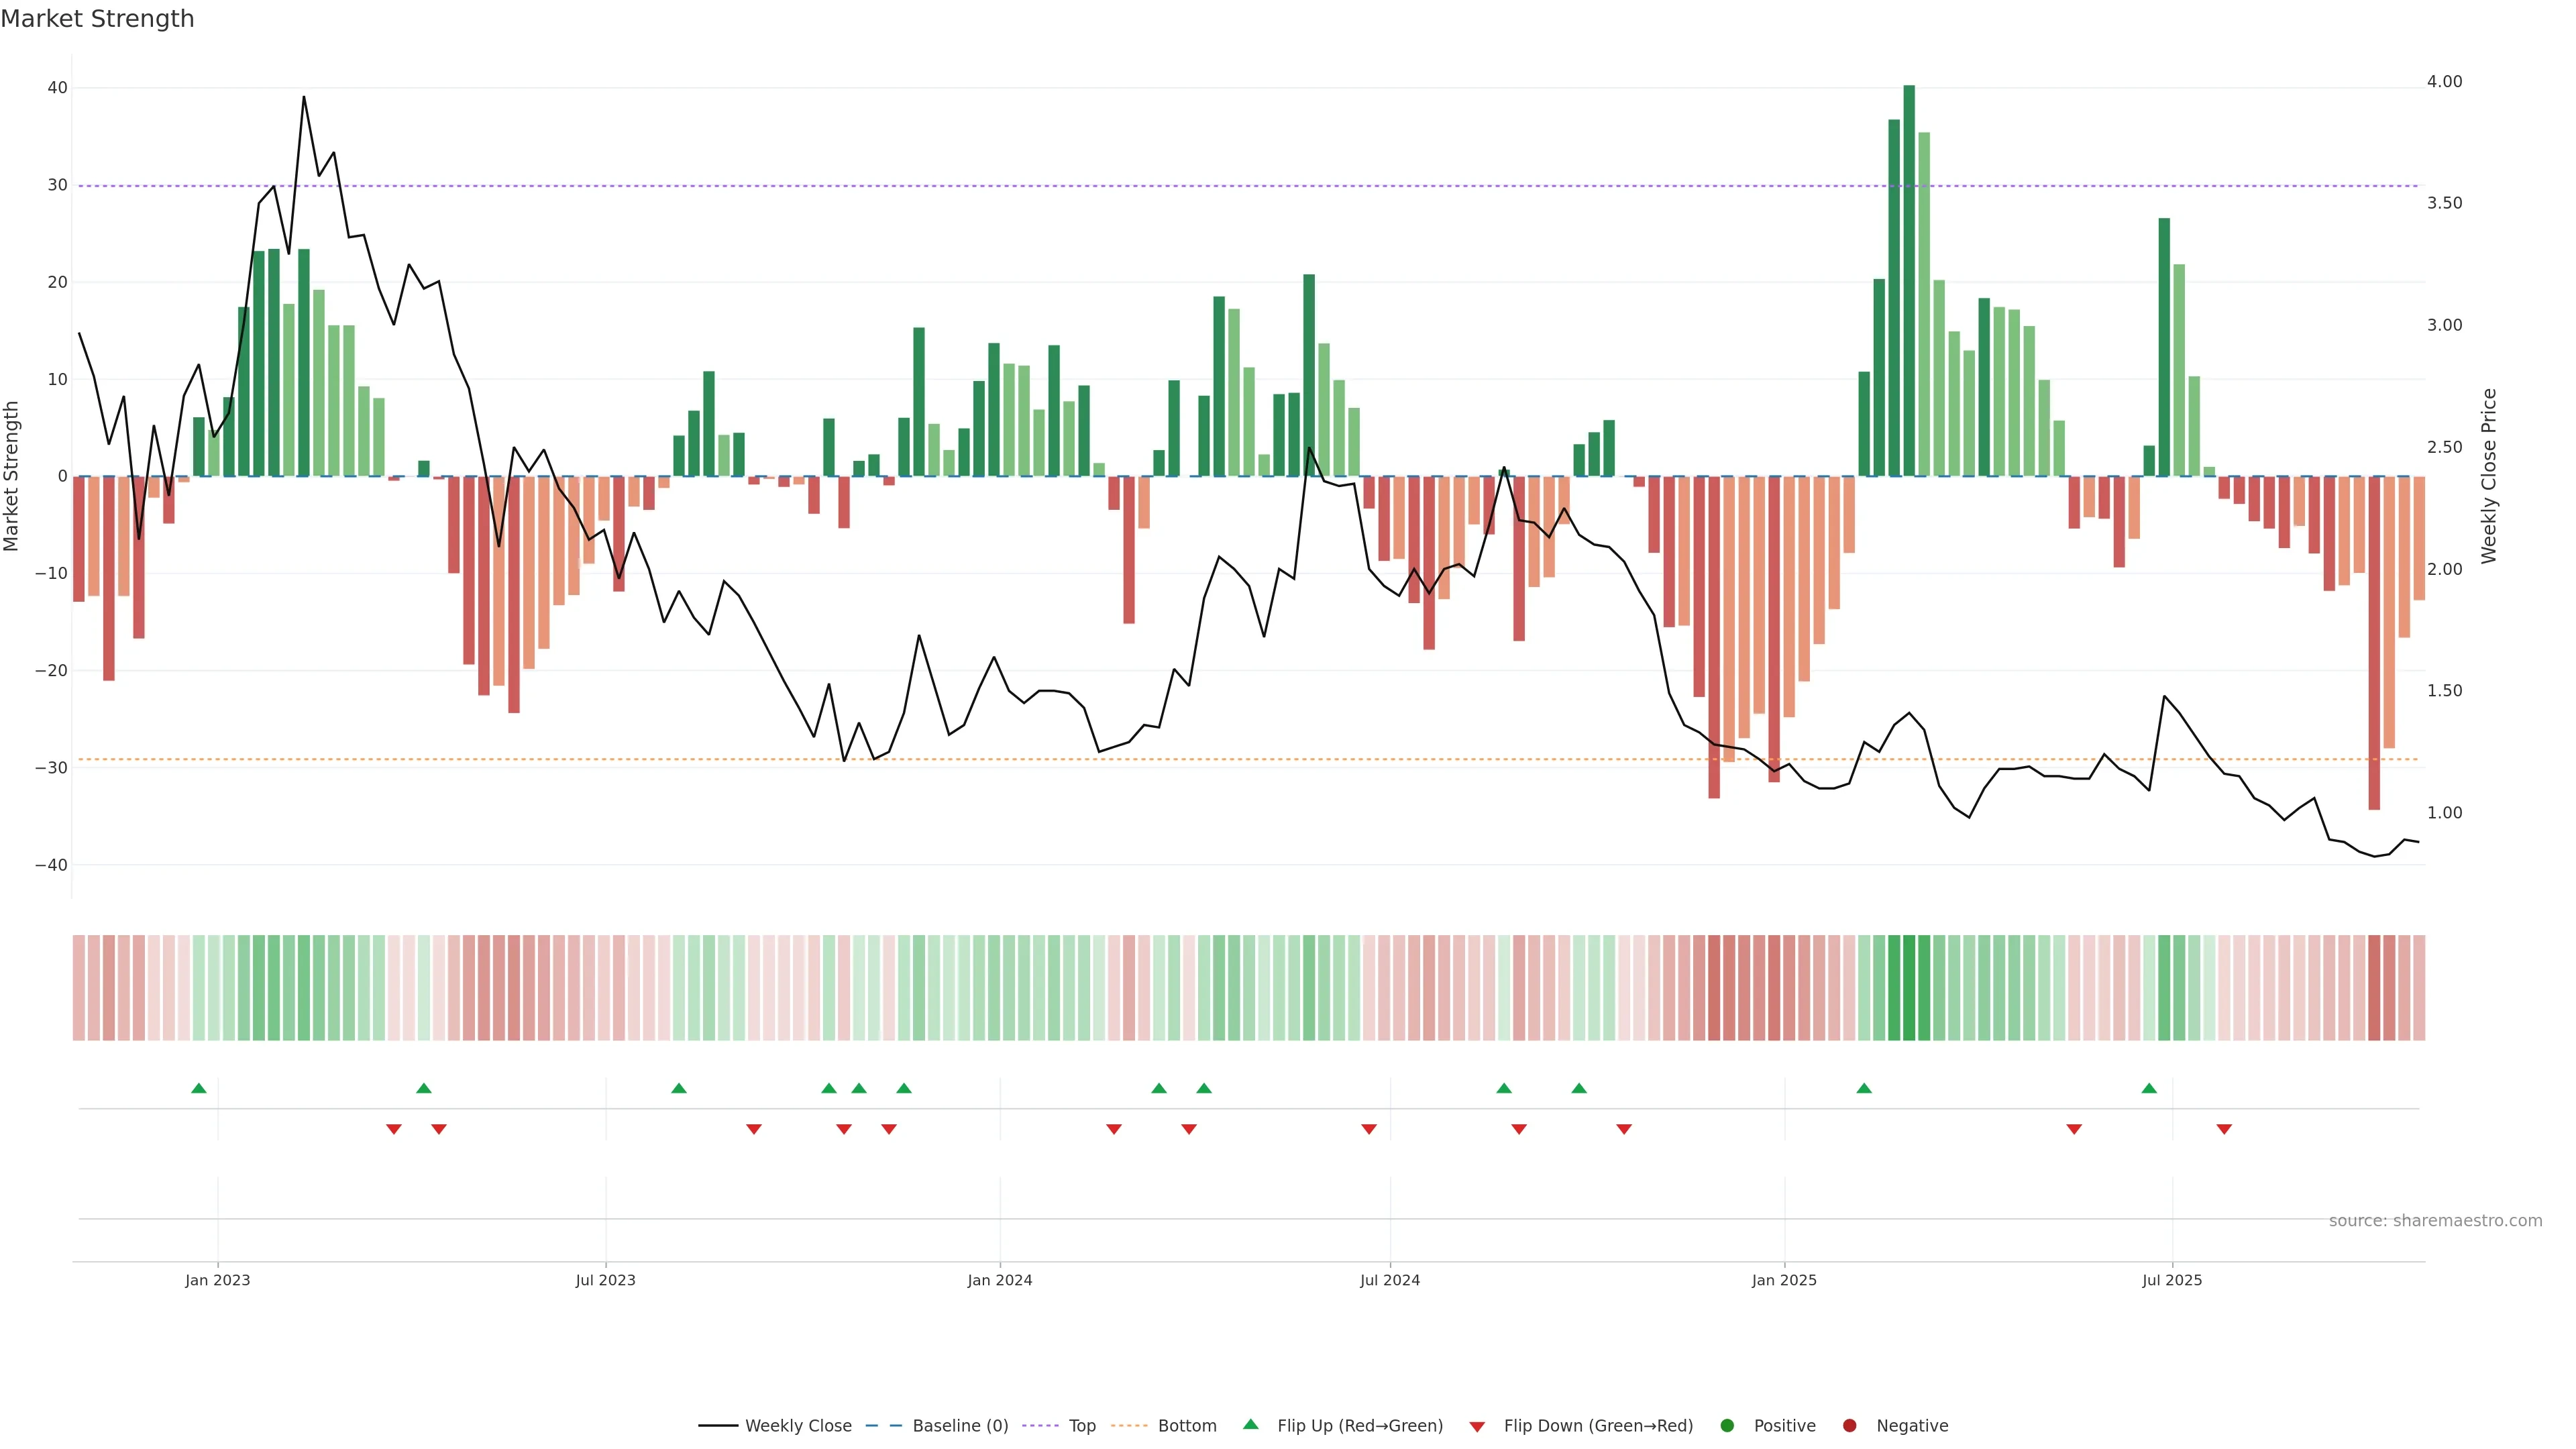Click the green Positive legend dot

pyautogui.click(x=1727, y=1426)
